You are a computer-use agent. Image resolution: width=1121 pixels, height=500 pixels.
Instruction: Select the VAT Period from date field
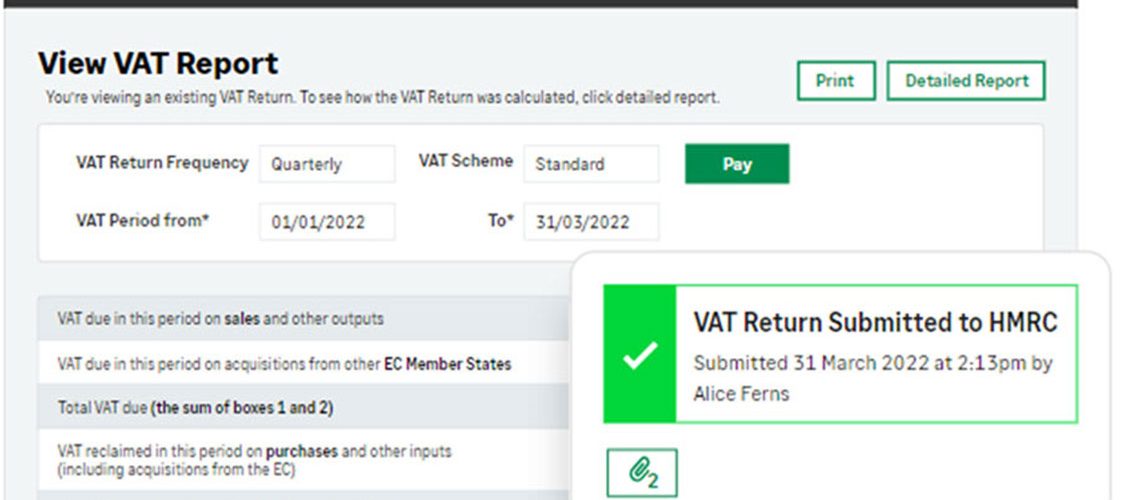(x=327, y=222)
